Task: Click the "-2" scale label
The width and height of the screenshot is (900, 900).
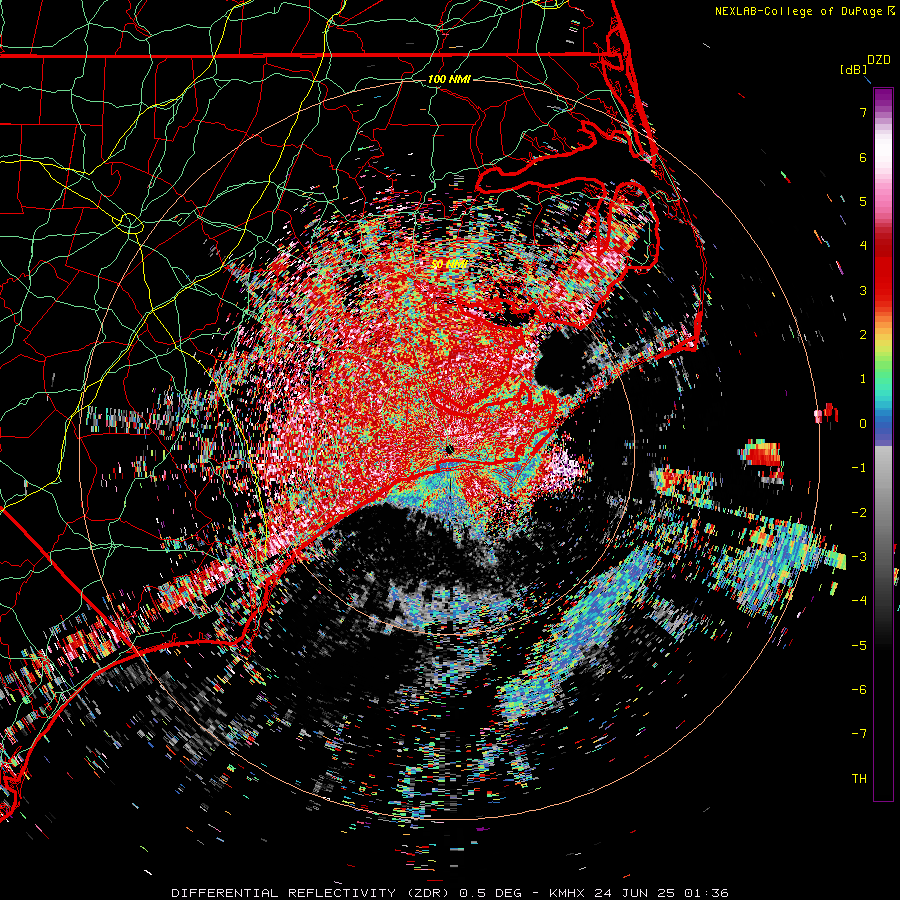Action: 859,513
